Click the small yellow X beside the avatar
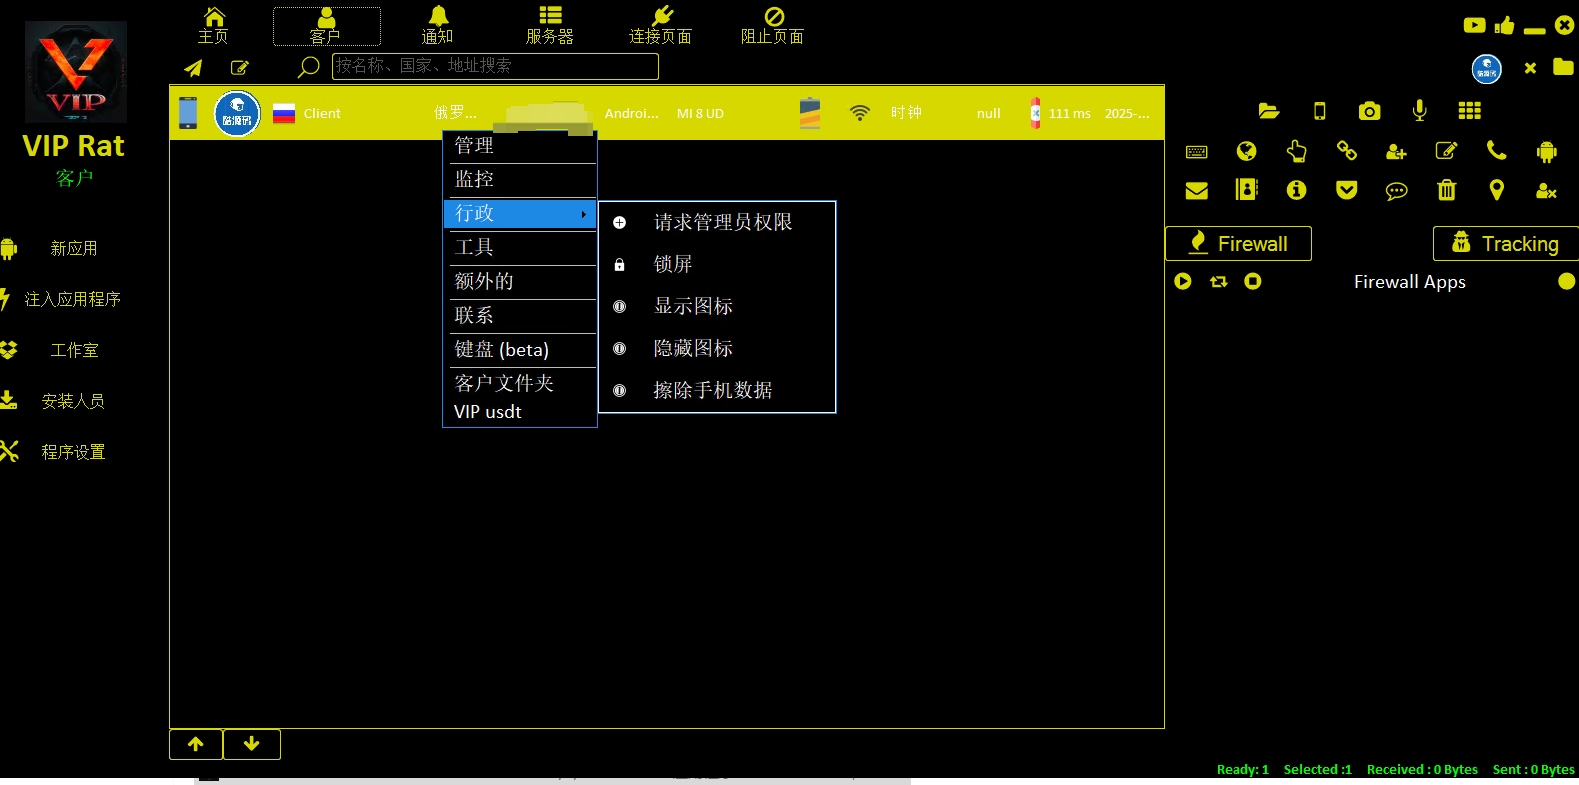This screenshot has height=785, width=1579. (1530, 68)
